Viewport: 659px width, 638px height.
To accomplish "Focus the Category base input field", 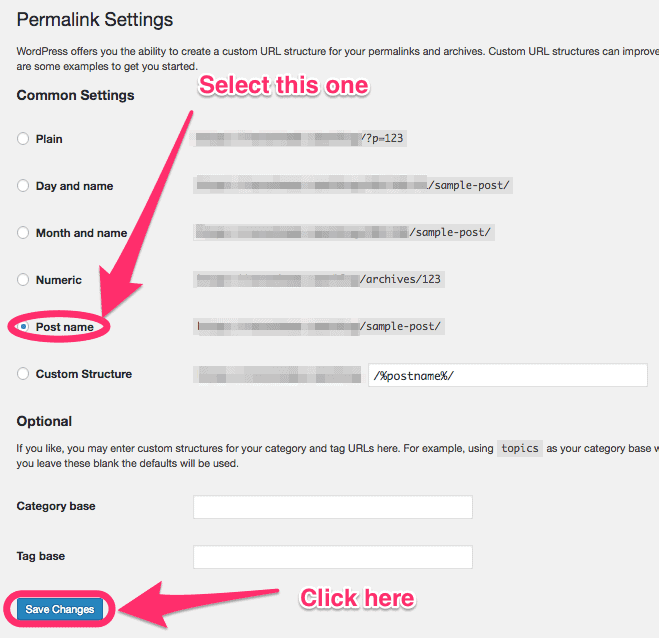I will click(332, 507).
